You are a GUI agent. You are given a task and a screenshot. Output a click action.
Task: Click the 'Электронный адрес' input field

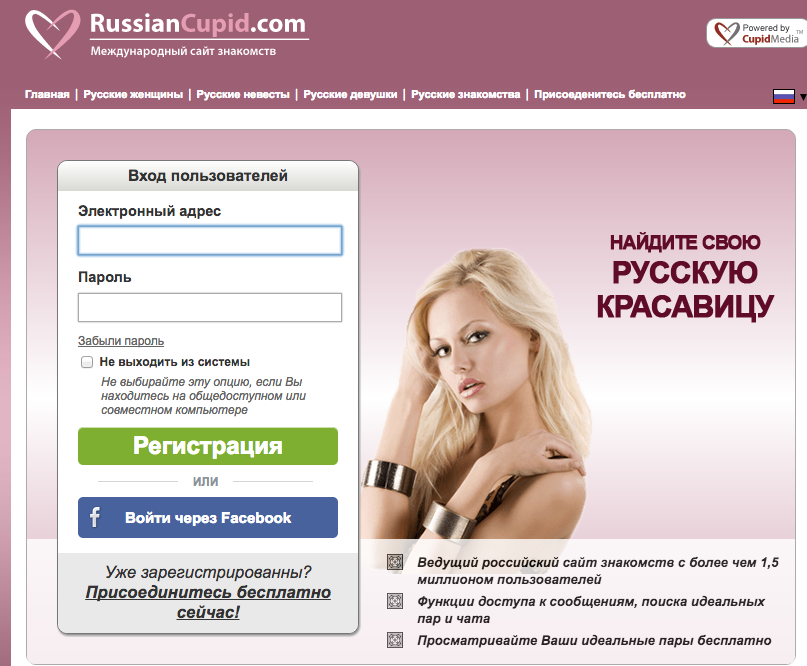pyautogui.click(x=210, y=240)
